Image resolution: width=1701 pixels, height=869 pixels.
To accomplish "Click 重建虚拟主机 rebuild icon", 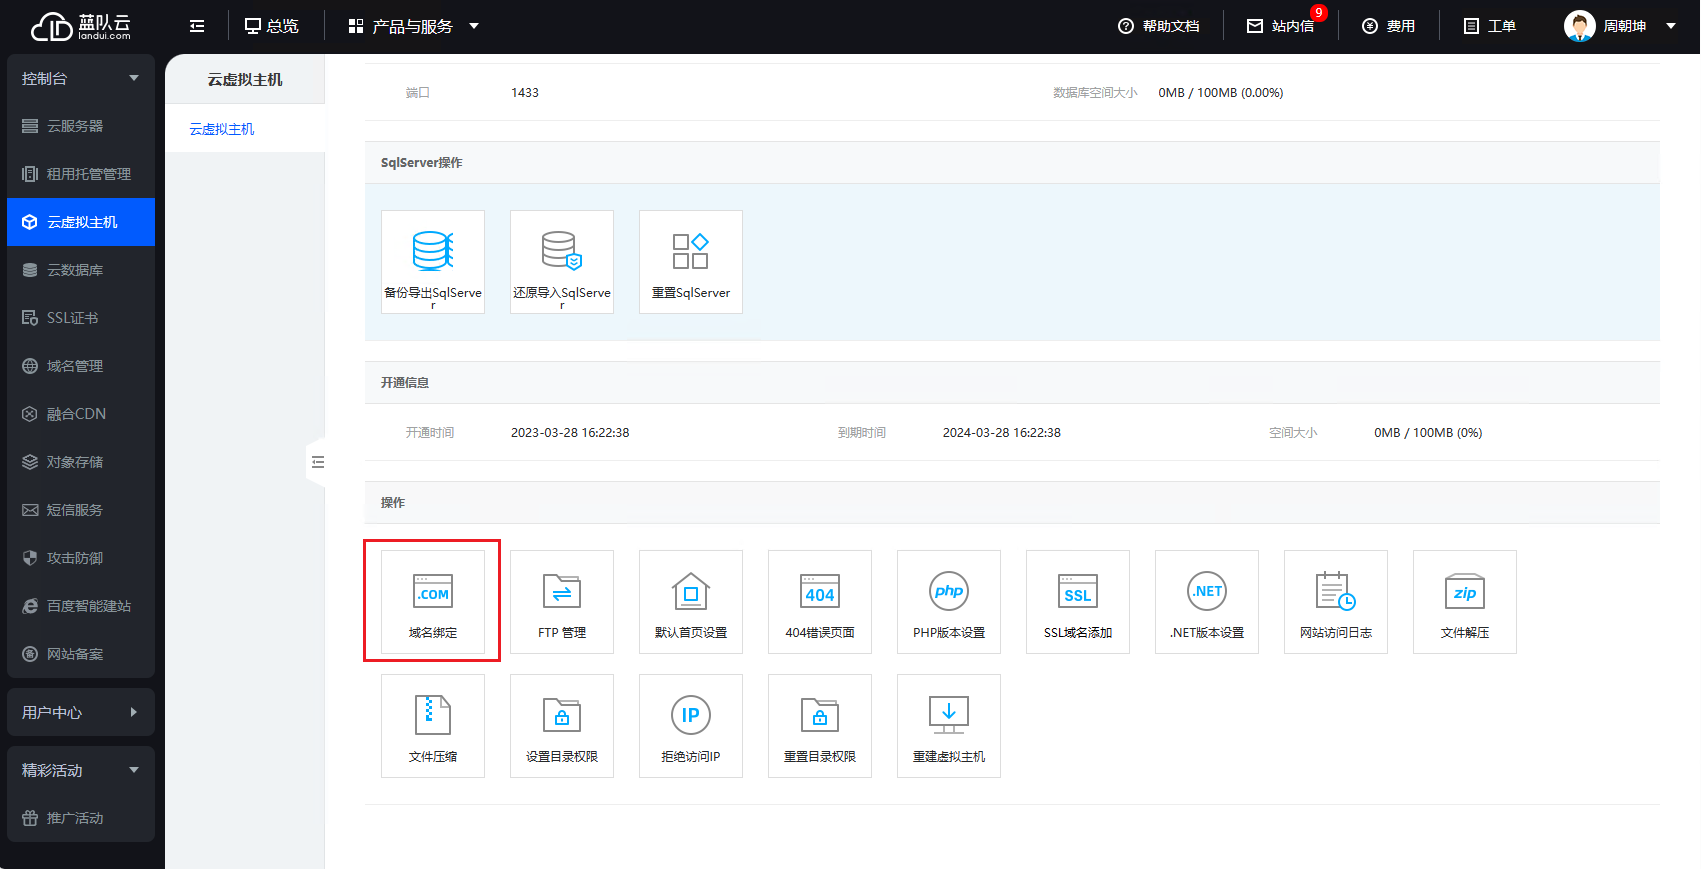I will coord(948,725).
